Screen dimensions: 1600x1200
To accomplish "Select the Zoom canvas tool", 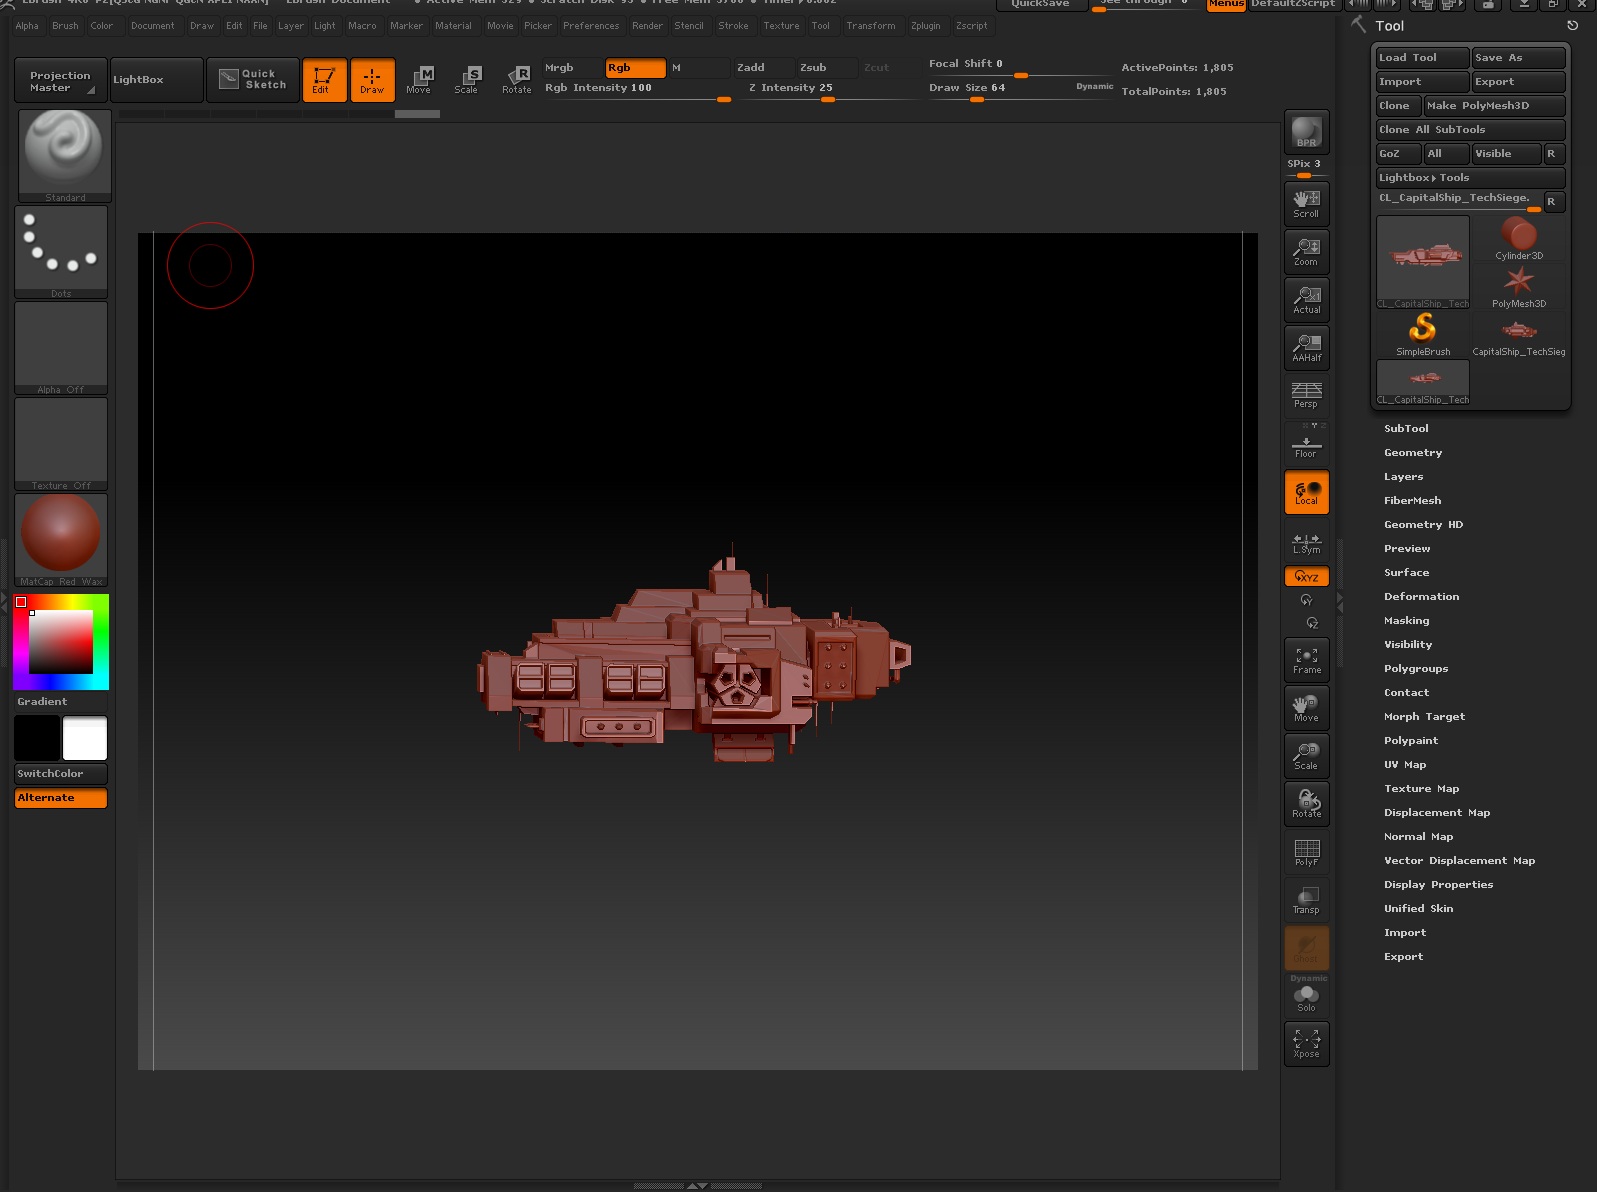I will click(x=1306, y=251).
